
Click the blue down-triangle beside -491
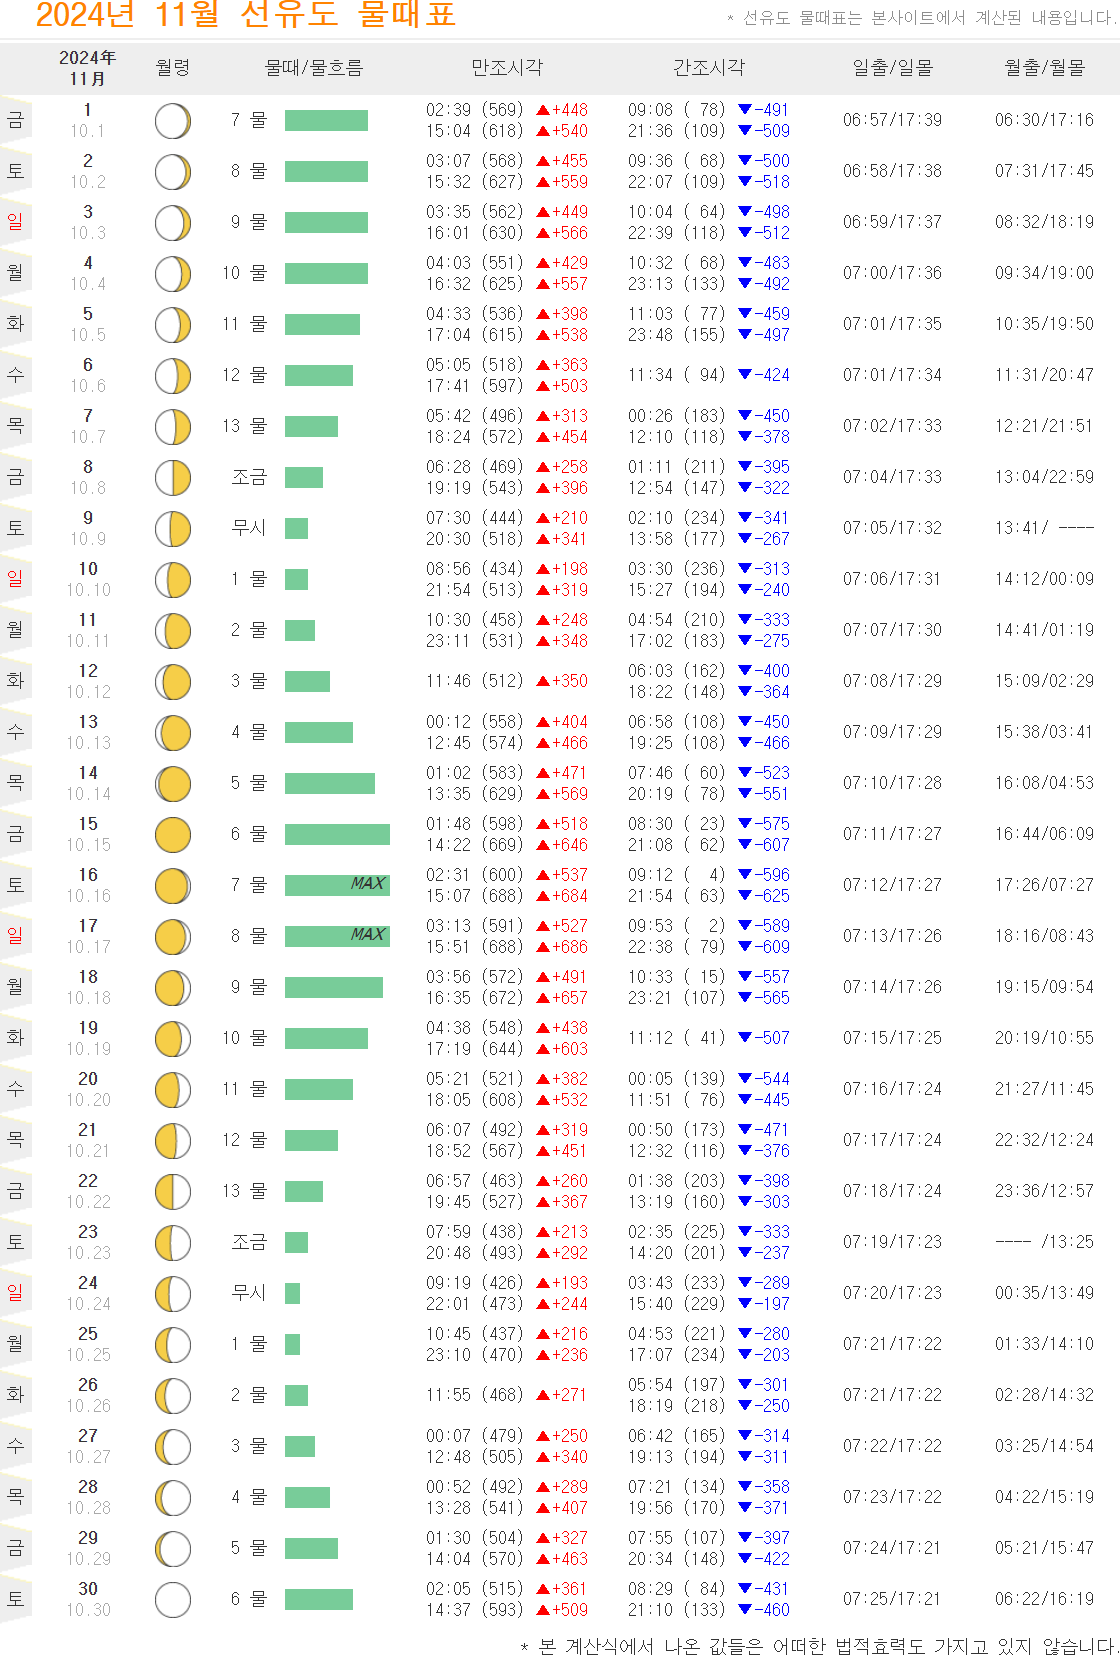(x=745, y=110)
